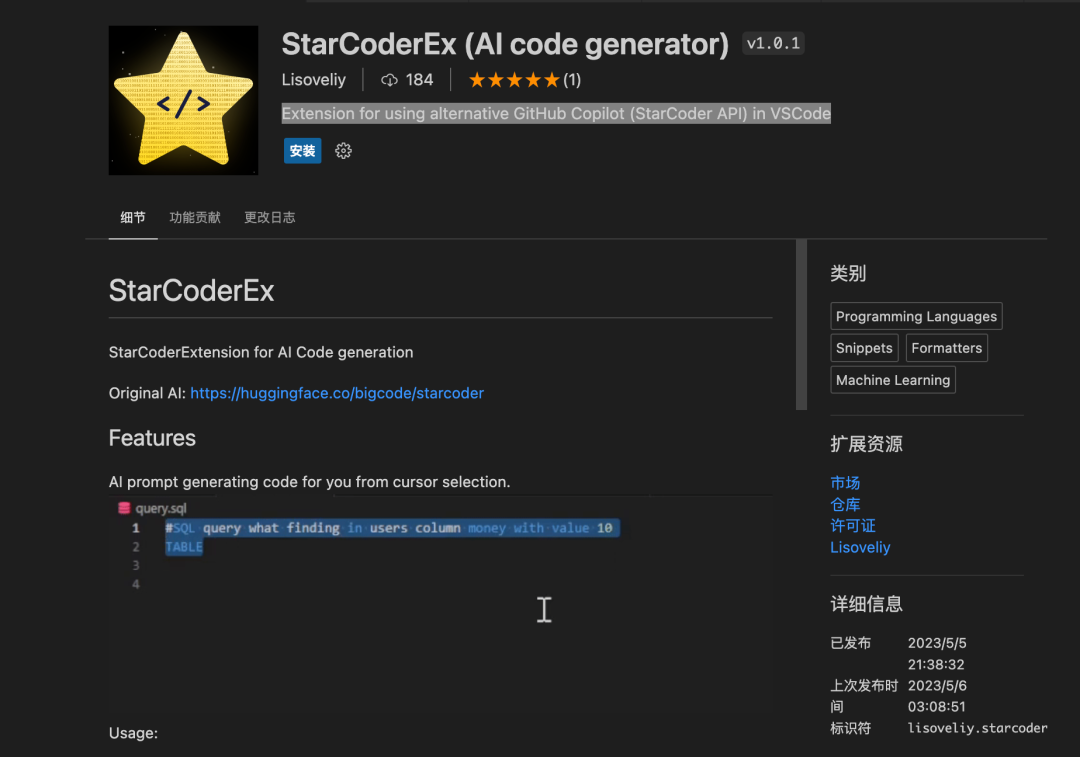Click the 标识符 label
Screen dimensions: 1080x757
click(x=851, y=728)
